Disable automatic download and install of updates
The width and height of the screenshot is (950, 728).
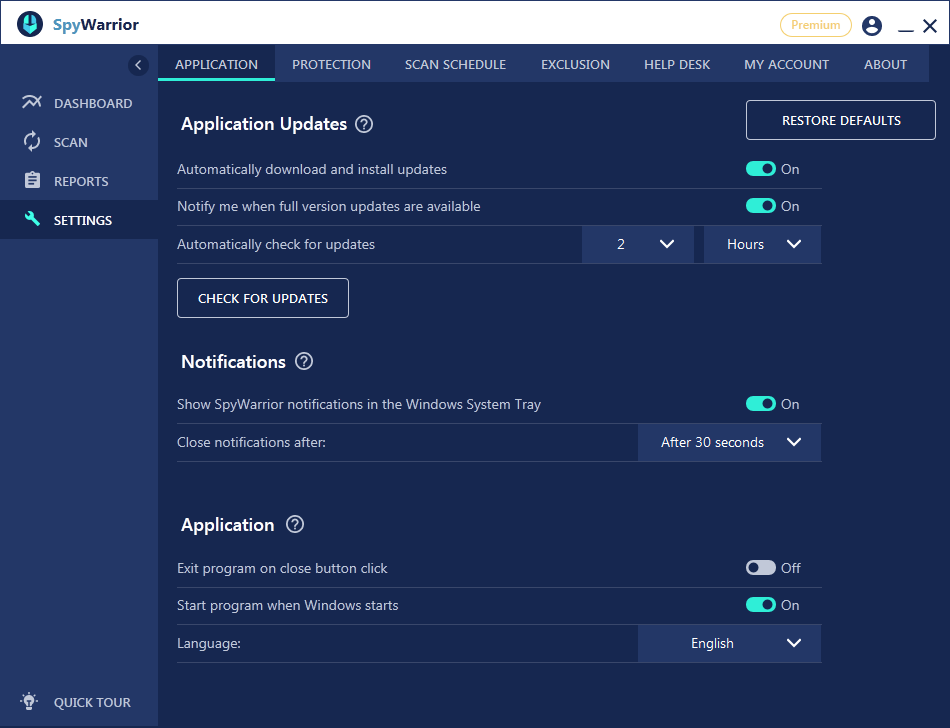click(x=762, y=169)
